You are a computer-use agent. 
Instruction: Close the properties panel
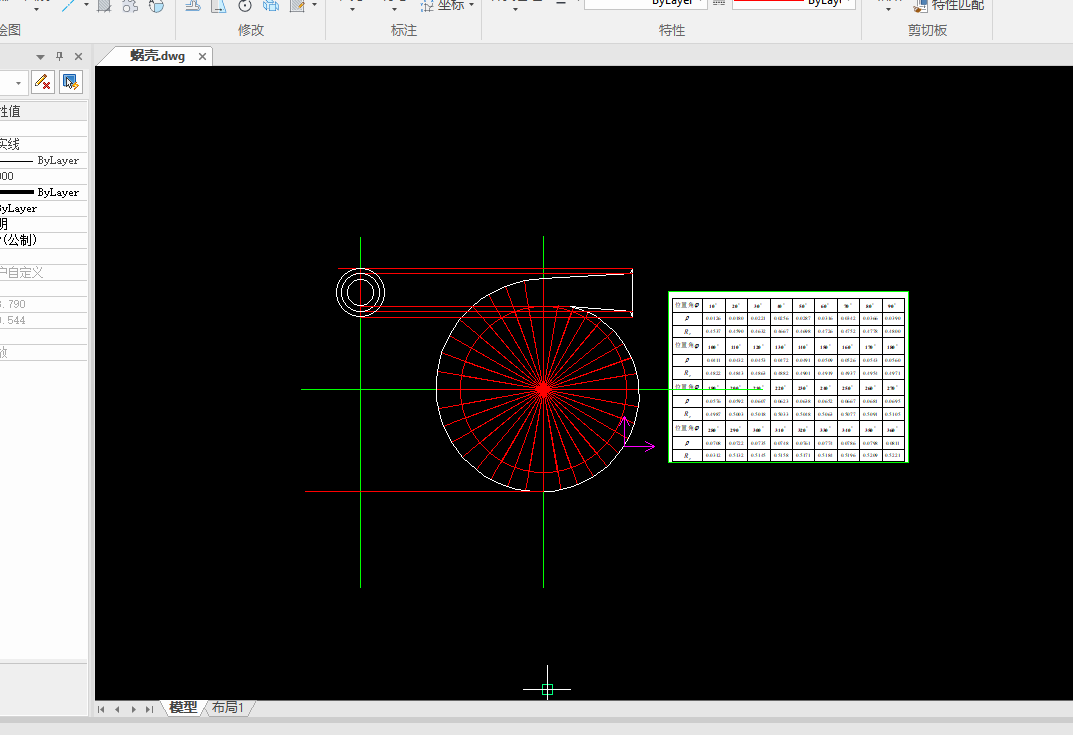[78, 56]
